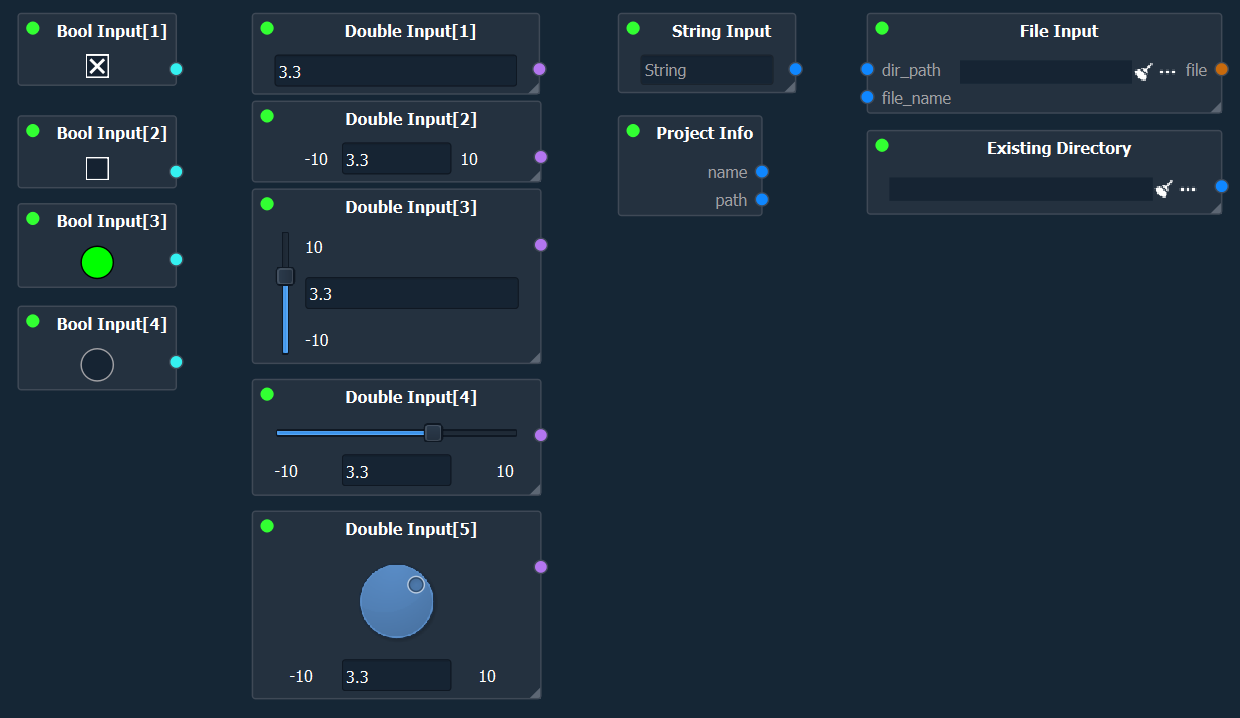Click the Bool Input[3] green status dot
Image resolution: width=1240 pixels, height=718 pixels.
[x=33, y=218]
